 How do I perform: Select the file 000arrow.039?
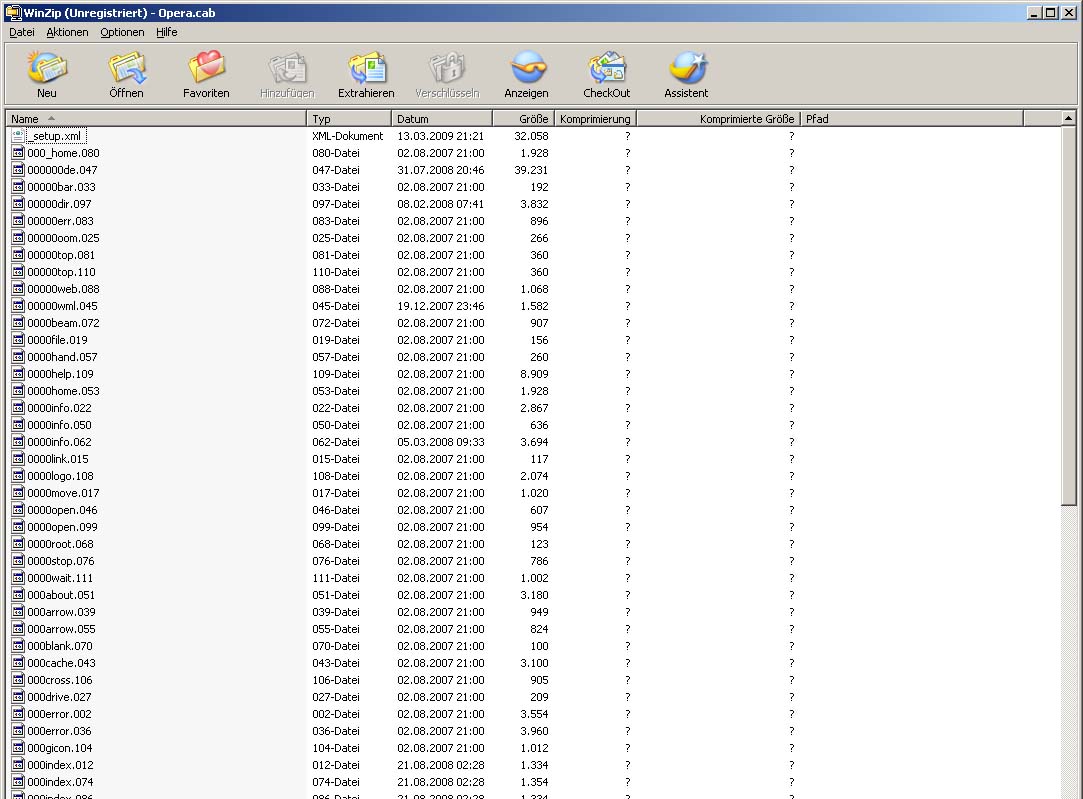pyautogui.click(x=61, y=612)
